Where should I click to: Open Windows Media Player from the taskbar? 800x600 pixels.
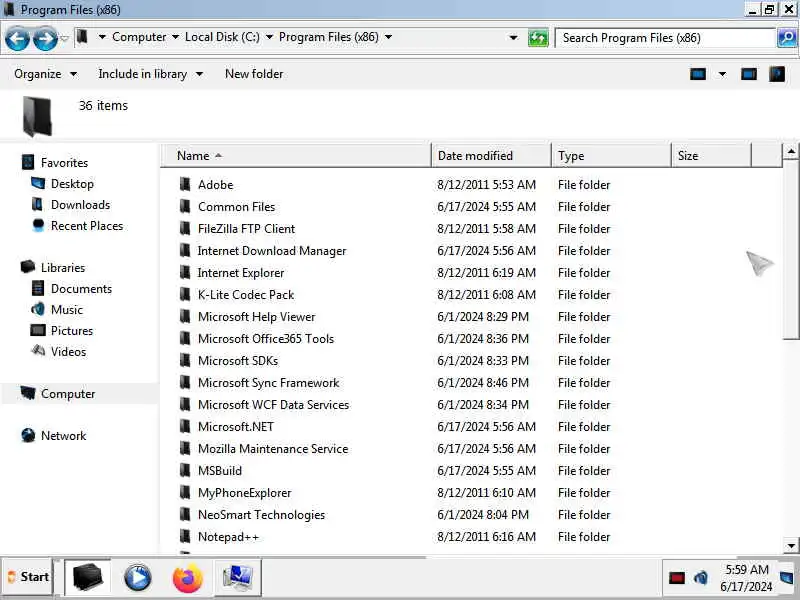pyautogui.click(x=137, y=578)
